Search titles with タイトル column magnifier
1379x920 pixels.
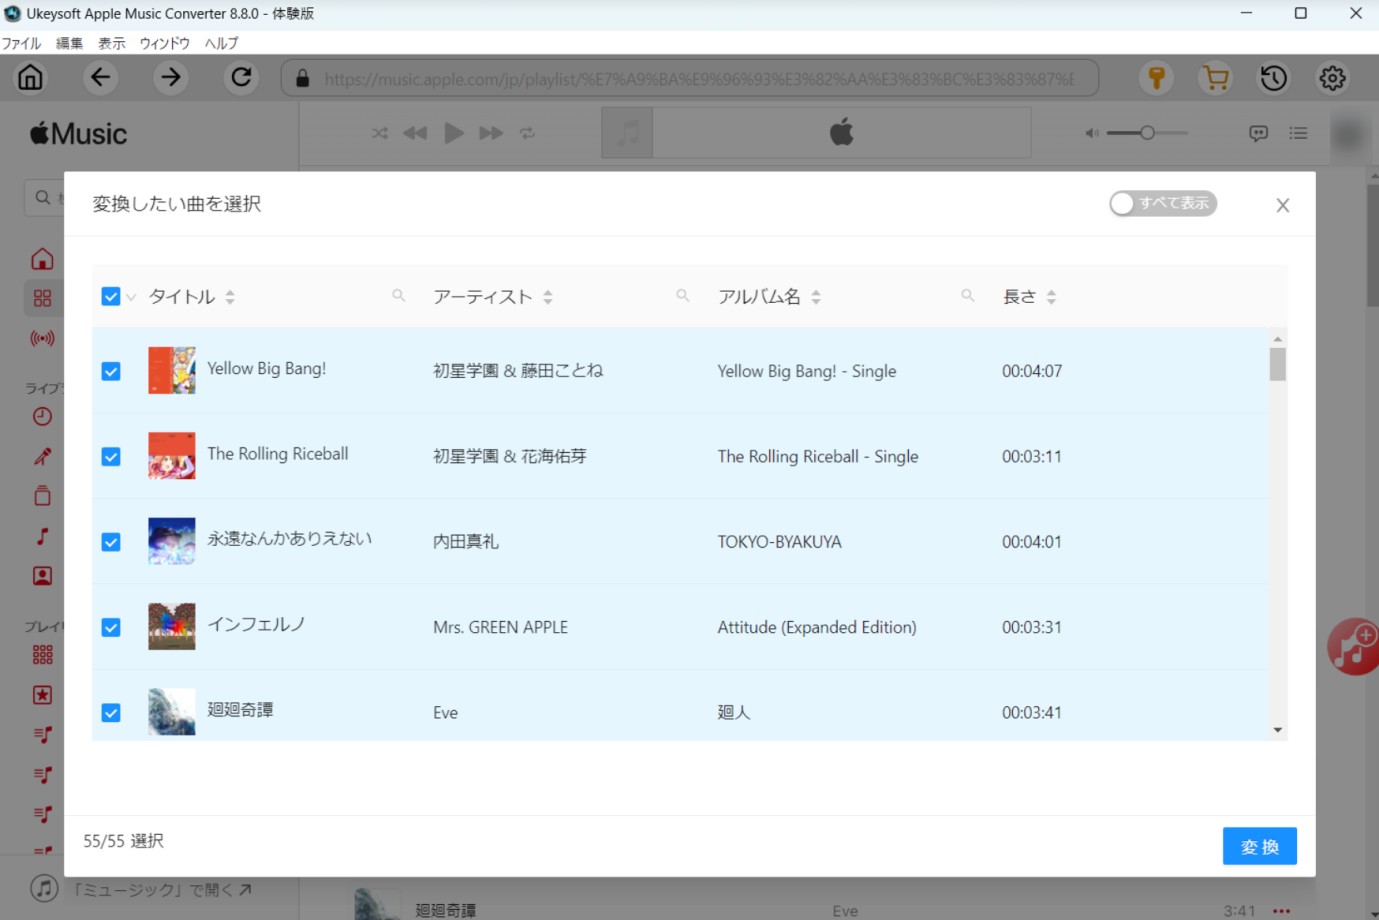coord(399,295)
